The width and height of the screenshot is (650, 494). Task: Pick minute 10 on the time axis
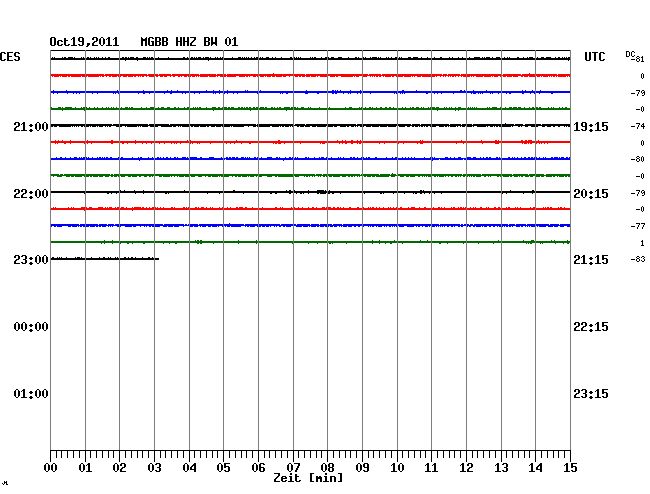(x=397, y=467)
